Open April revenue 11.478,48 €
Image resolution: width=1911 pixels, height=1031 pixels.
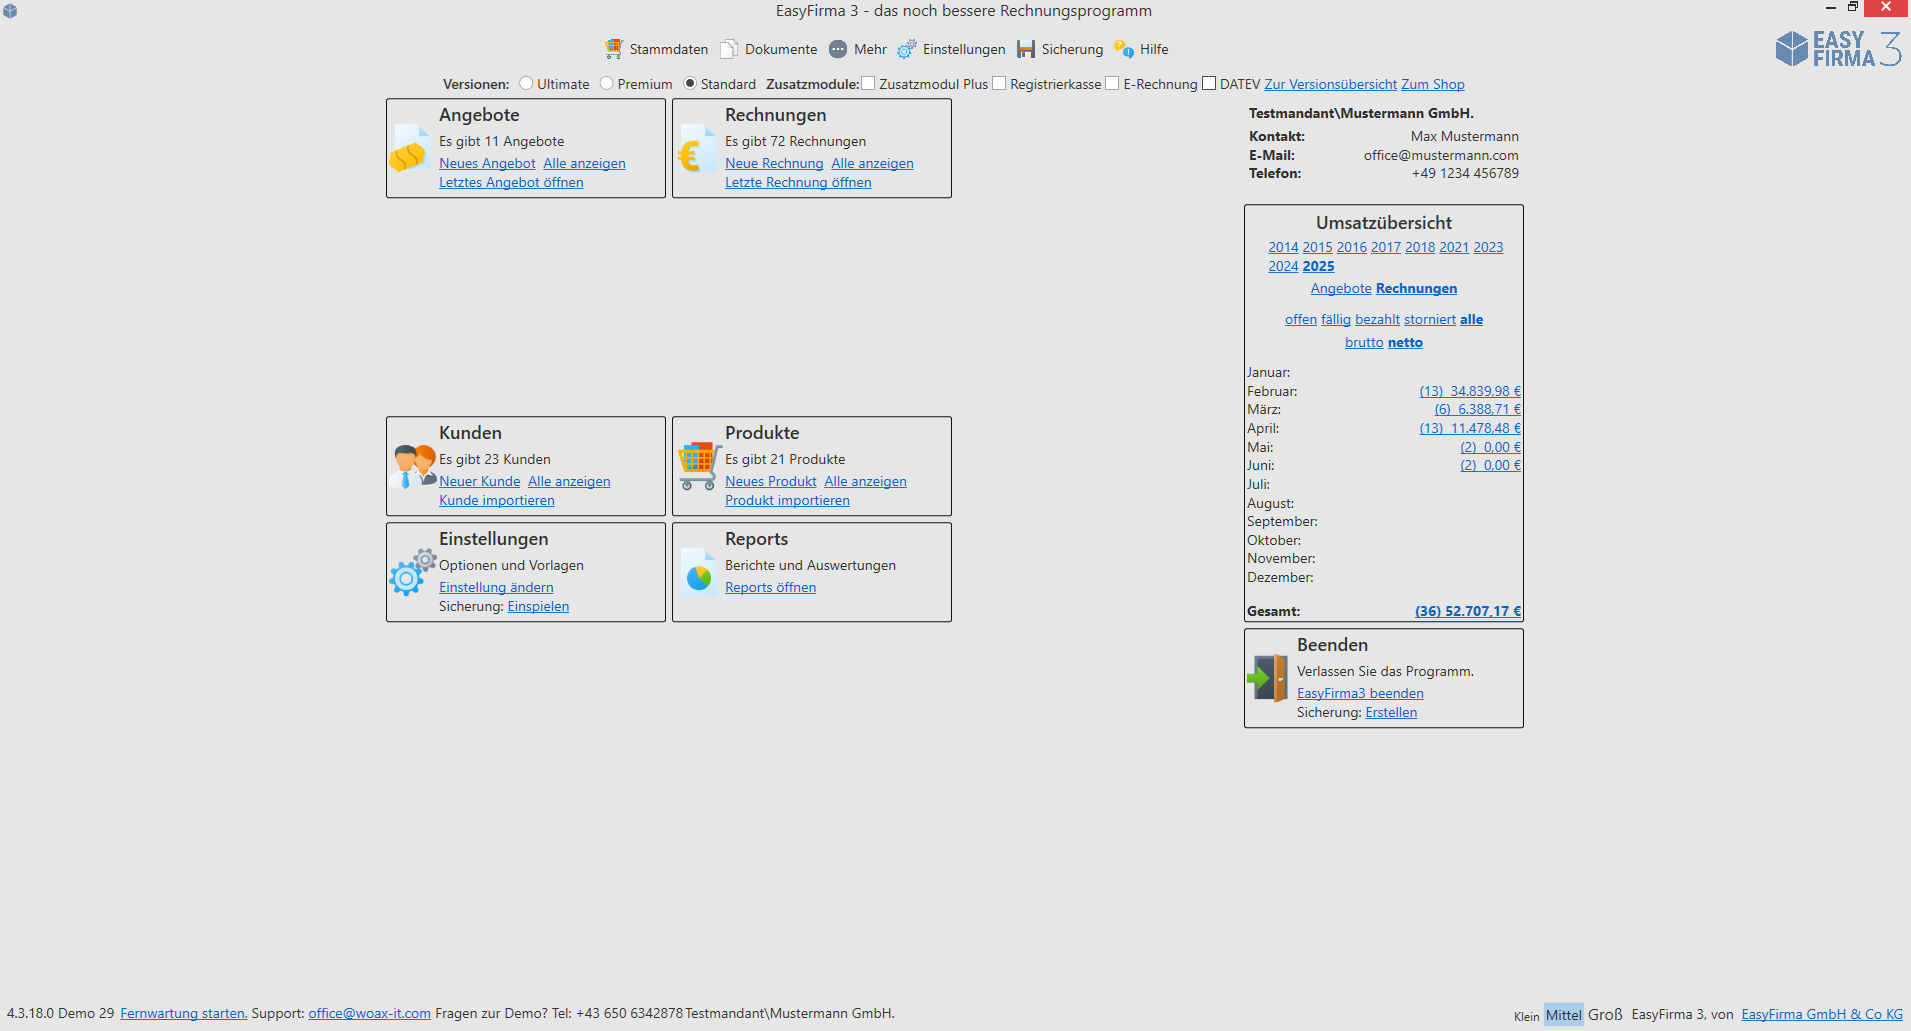point(1470,429)
